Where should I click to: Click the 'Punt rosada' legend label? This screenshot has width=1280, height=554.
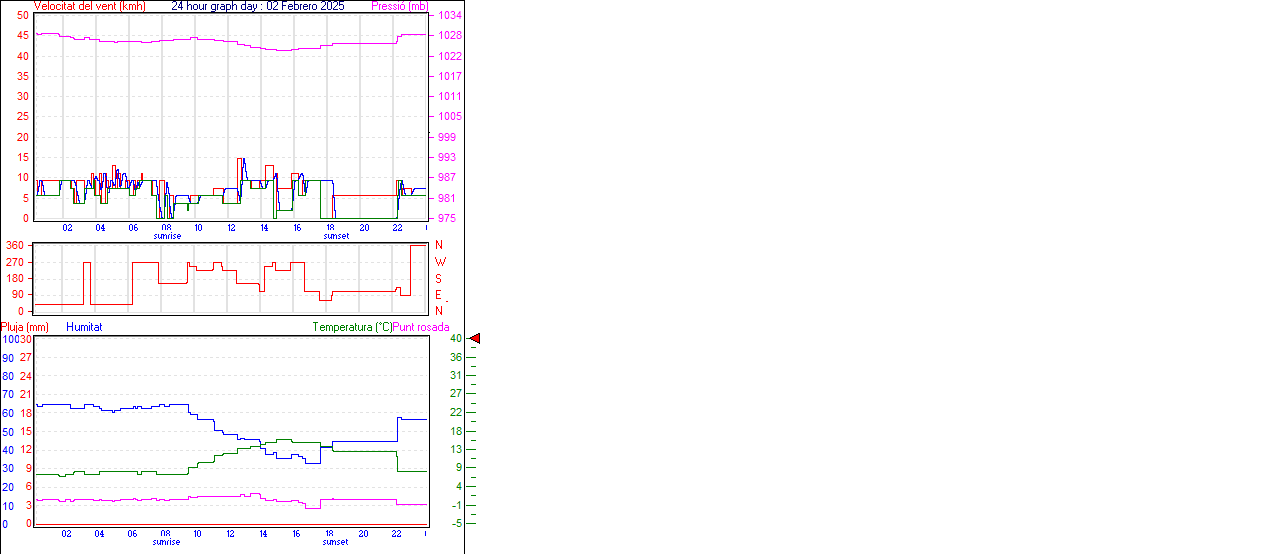(421, 327)
